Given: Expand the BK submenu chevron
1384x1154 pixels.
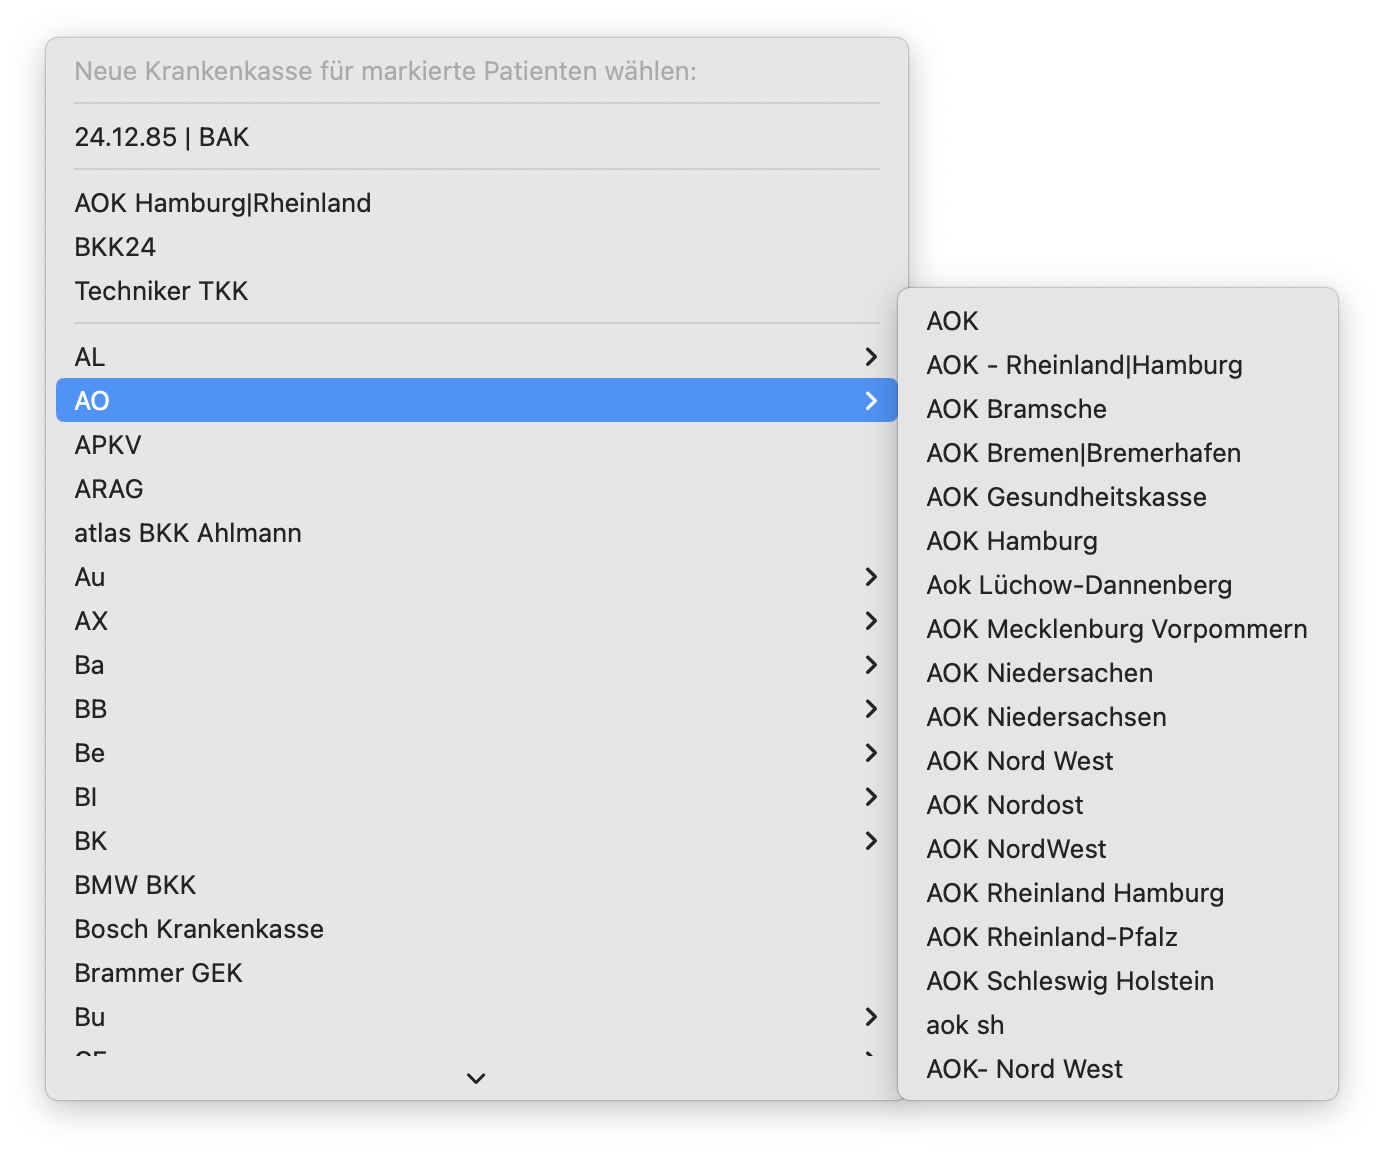Looking at the screenshot, I should coord(870,841).
